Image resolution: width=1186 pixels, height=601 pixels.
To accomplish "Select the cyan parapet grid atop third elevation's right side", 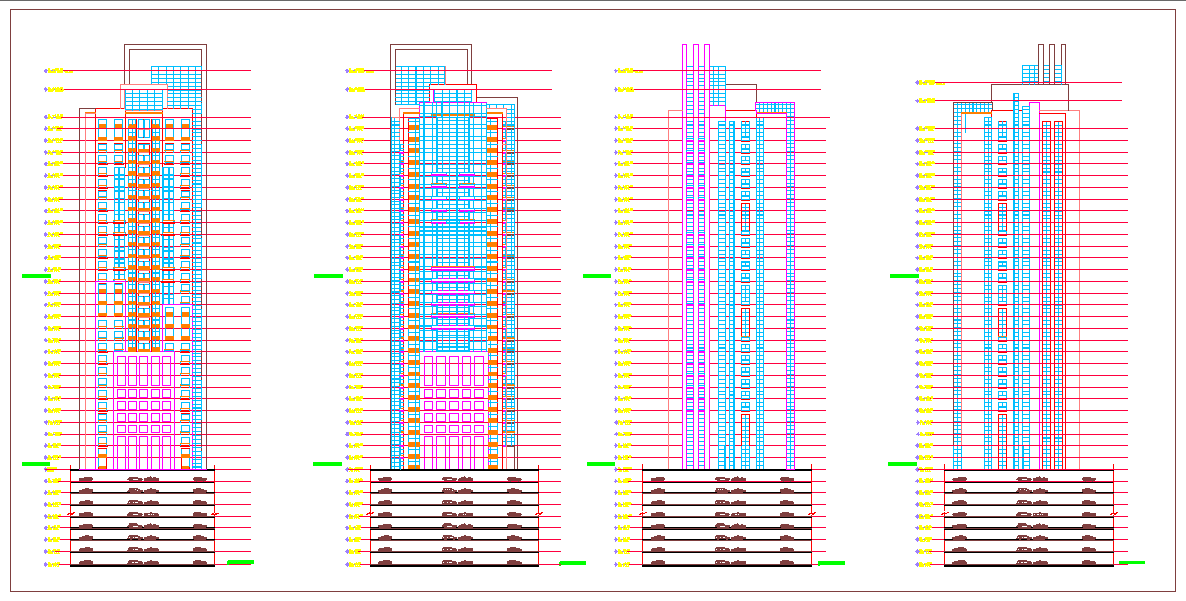I will tap(775, 107).
